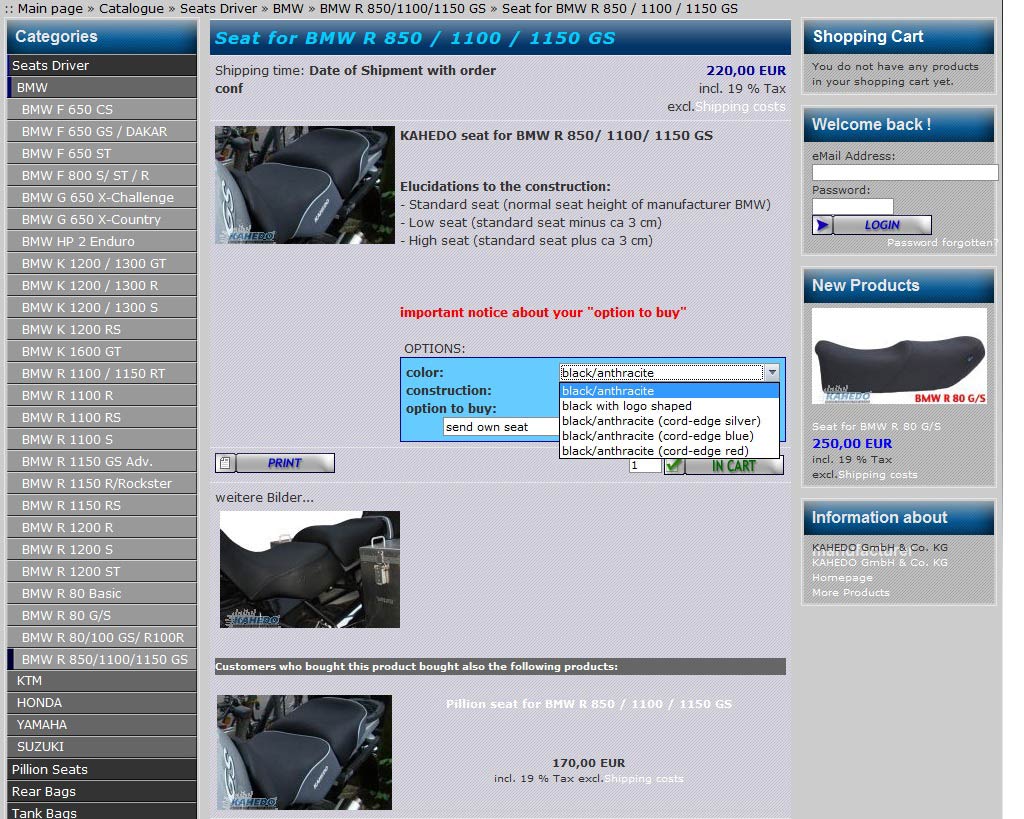The height and width of the screenshot is (819, 1024).
Task: Select the KTM brand in Categories
Action: point(29,680)
